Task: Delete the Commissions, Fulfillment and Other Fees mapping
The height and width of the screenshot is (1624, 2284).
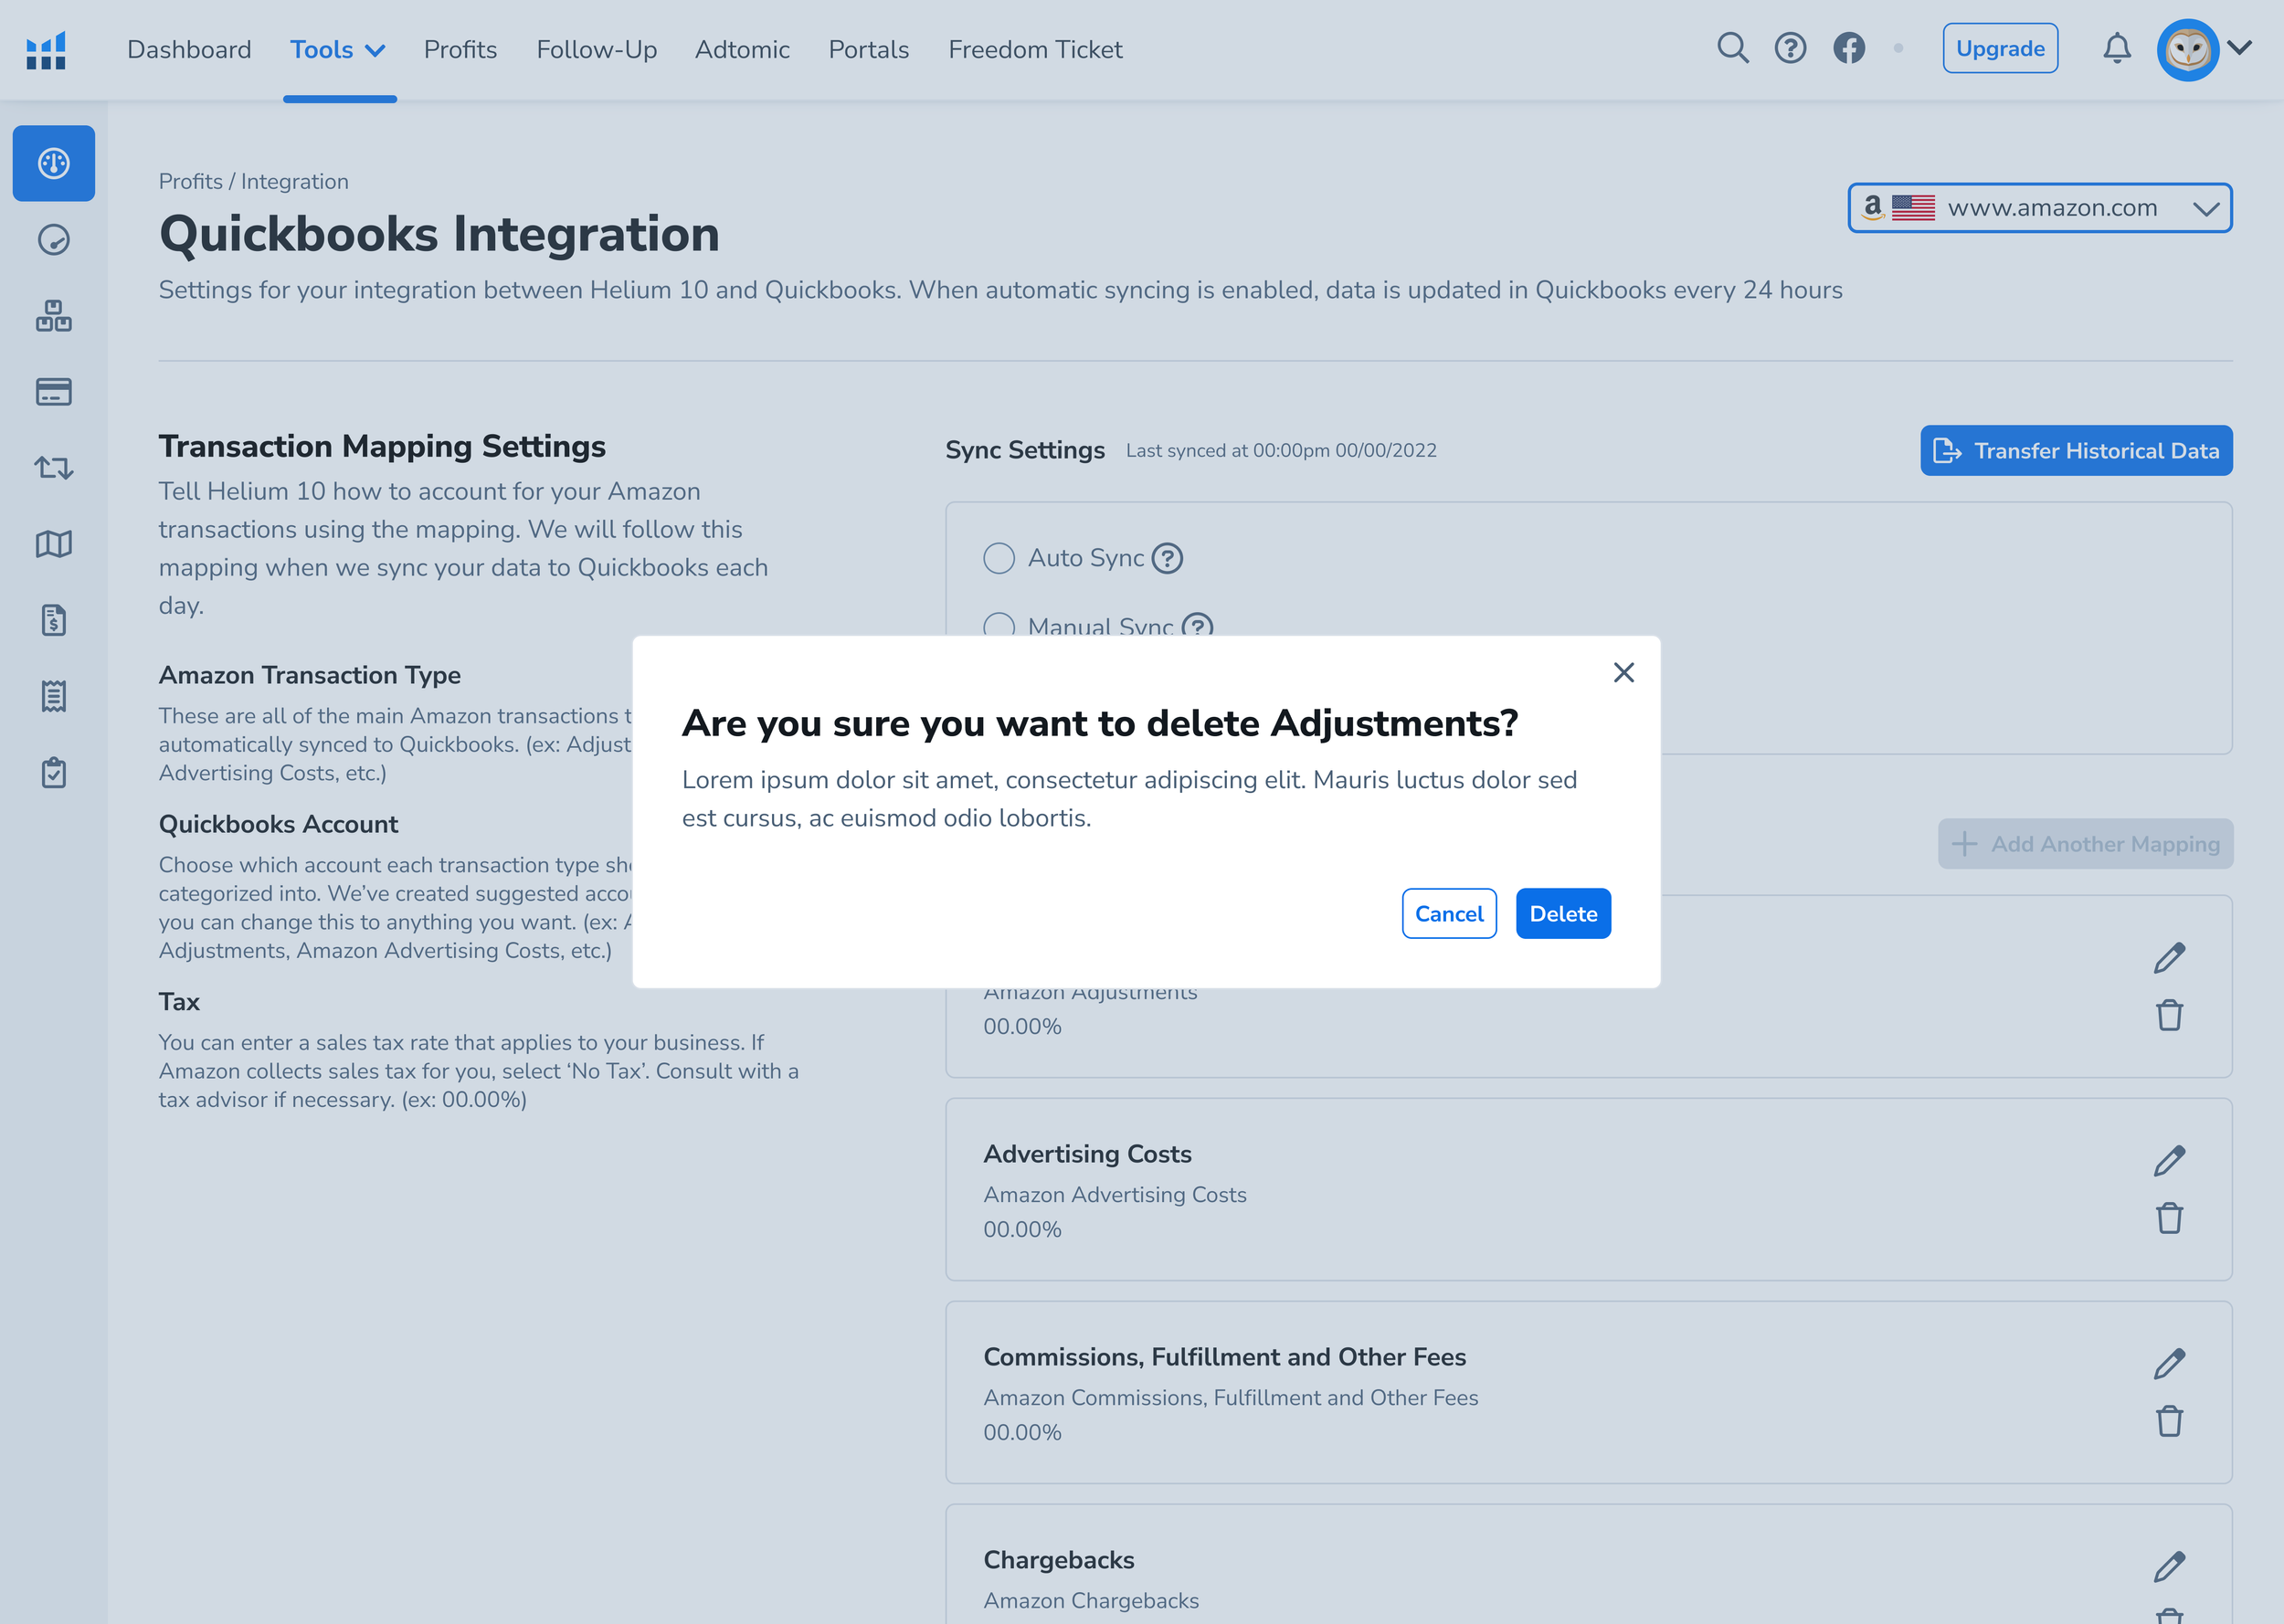Action: 2168,1421
